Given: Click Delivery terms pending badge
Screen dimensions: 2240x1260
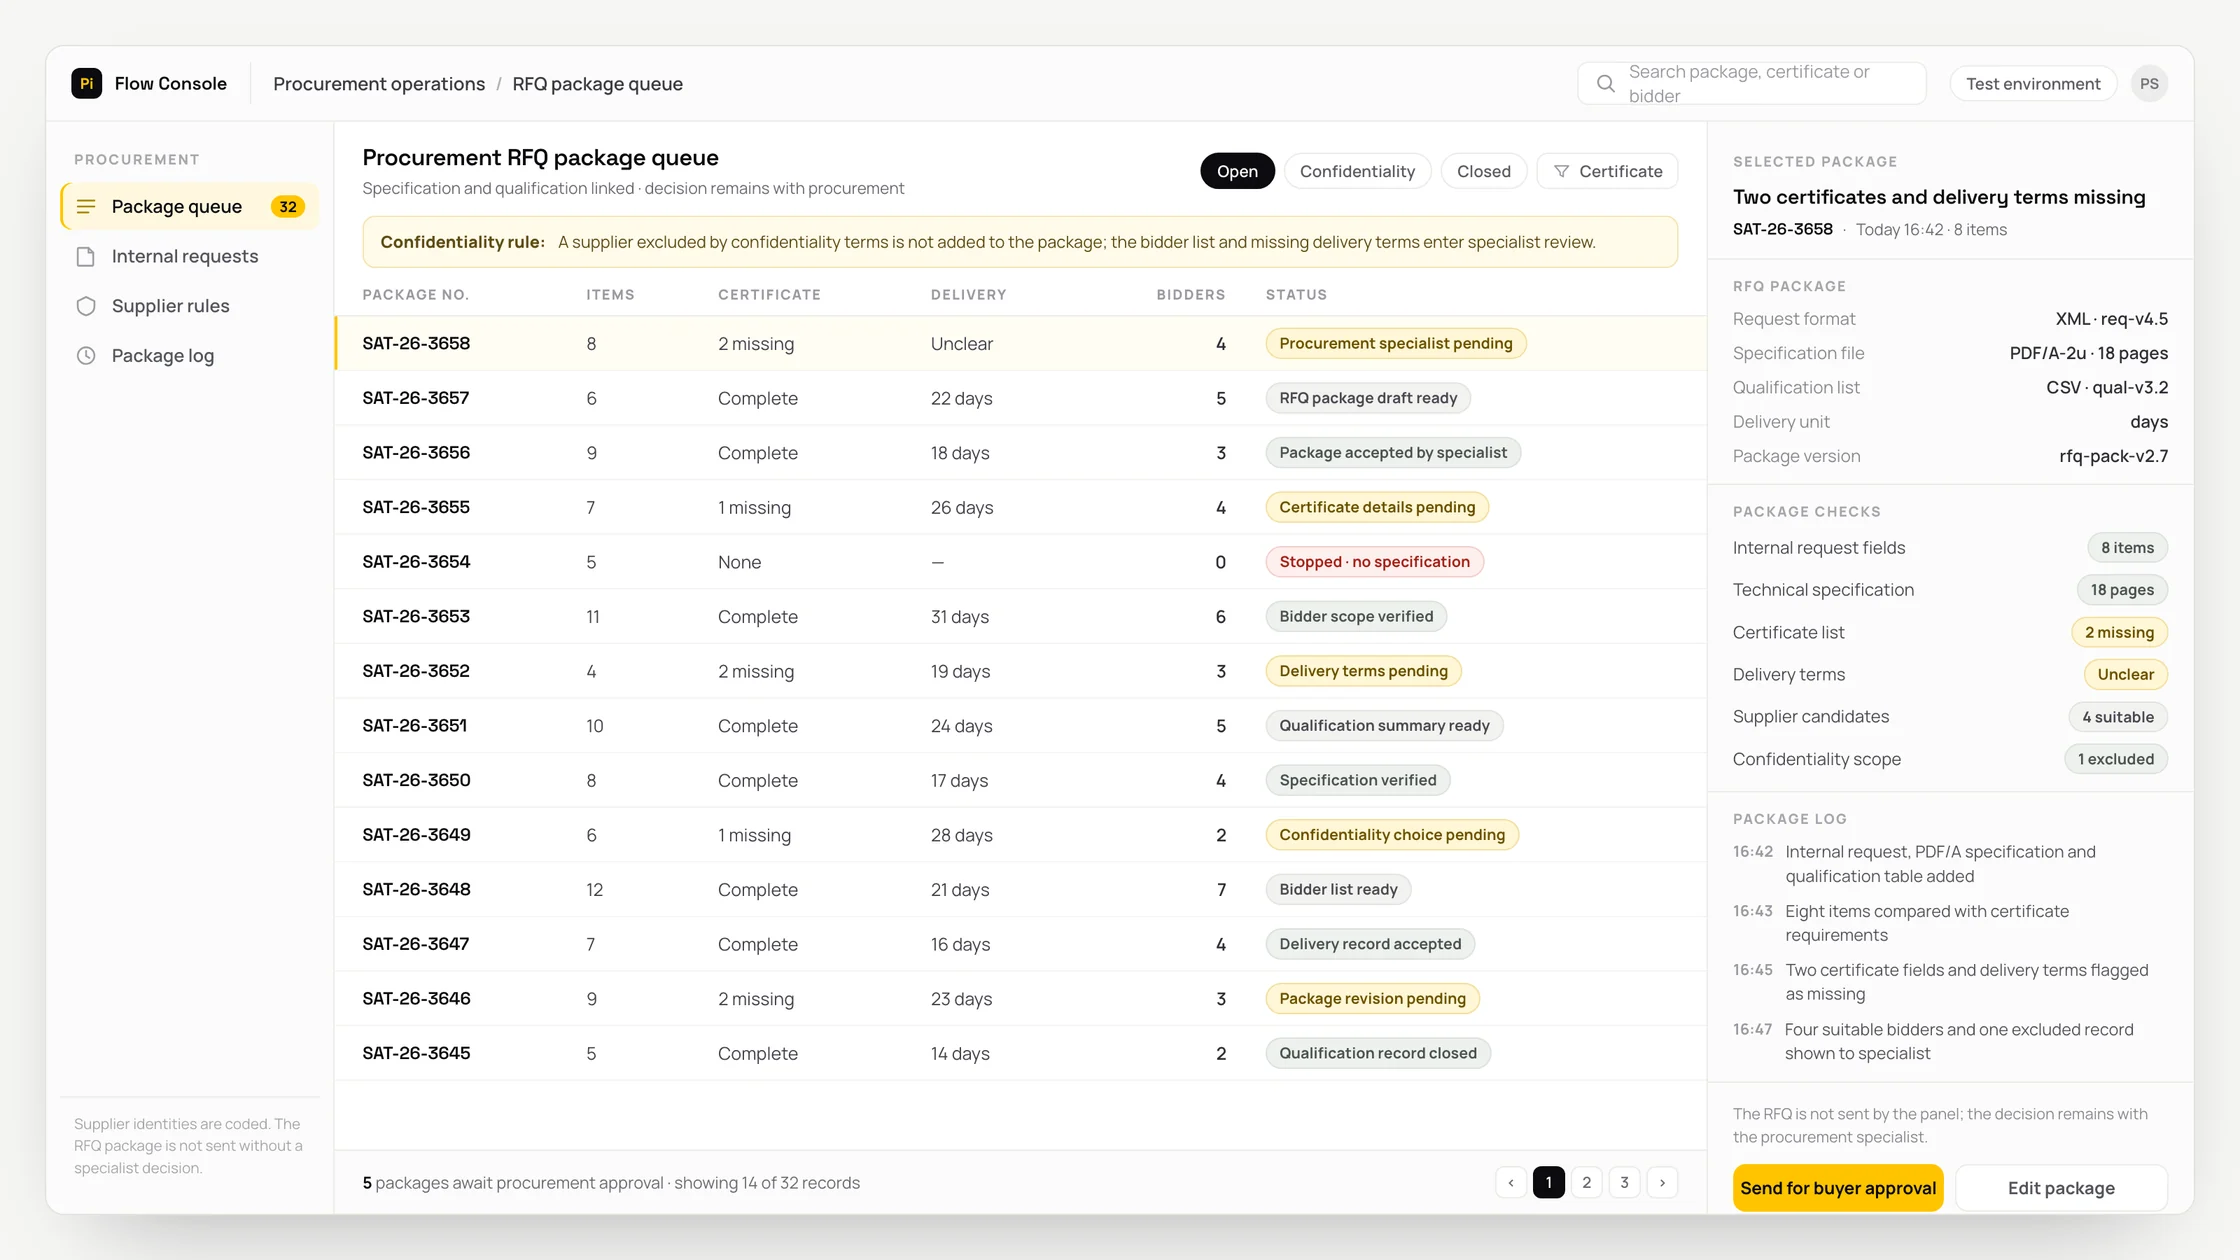Looking at the screenshot, I should click(1363, 671).
